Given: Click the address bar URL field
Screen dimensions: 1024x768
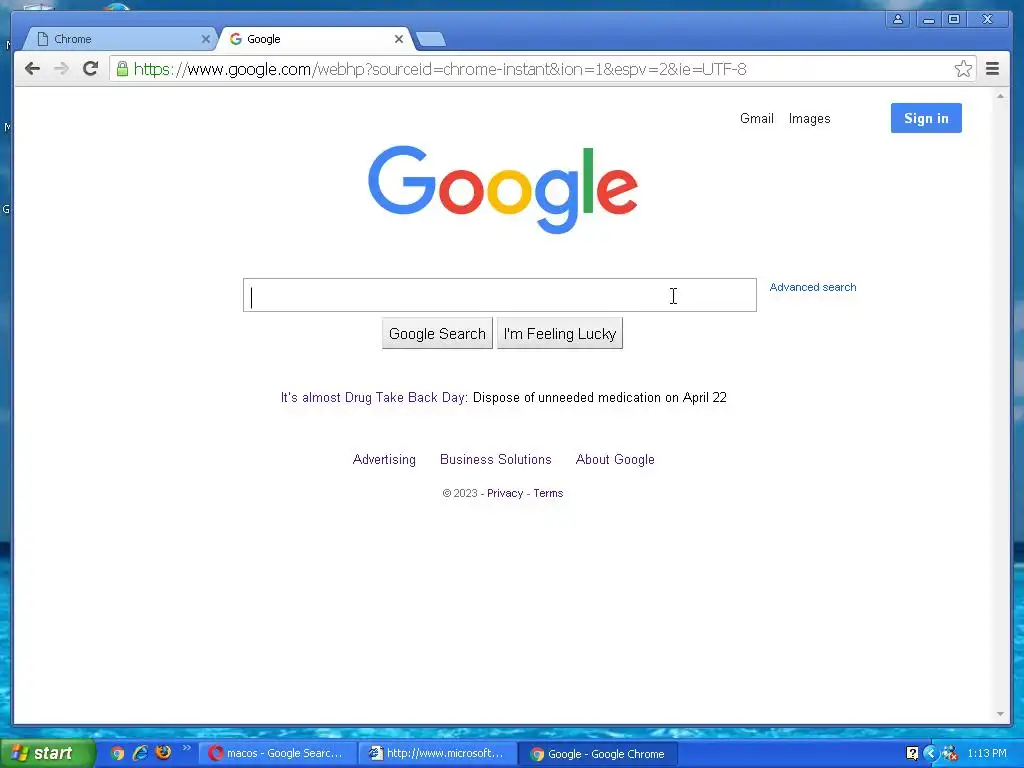Looking at the screenshot, I should pos(542,69).
